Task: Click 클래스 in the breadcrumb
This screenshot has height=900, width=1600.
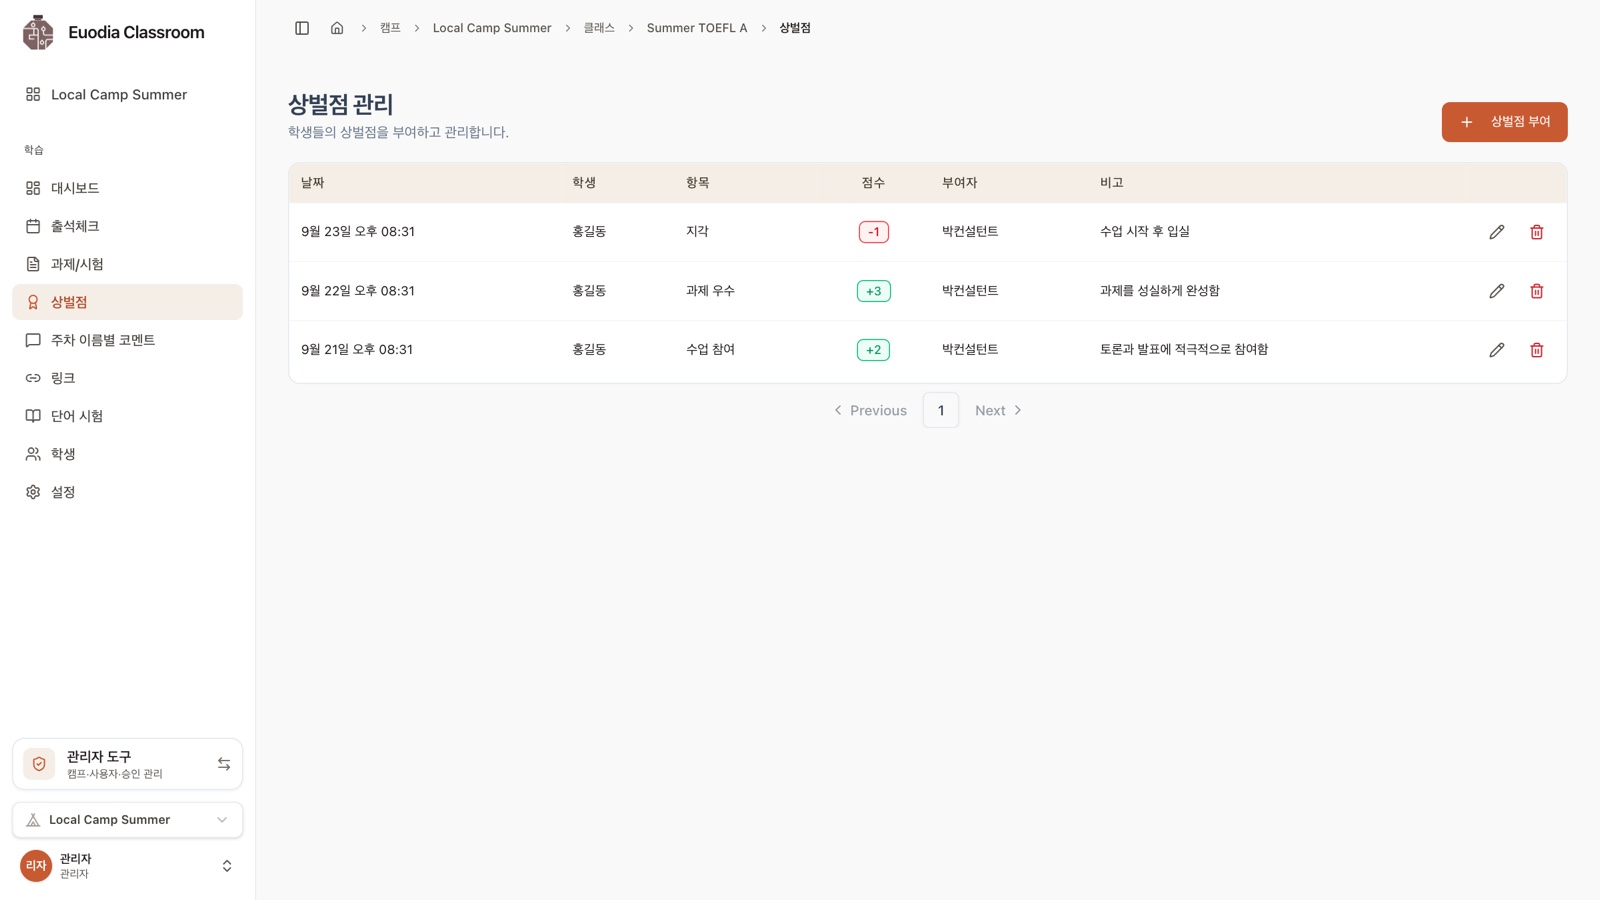Action: click(x=599, y=28)
